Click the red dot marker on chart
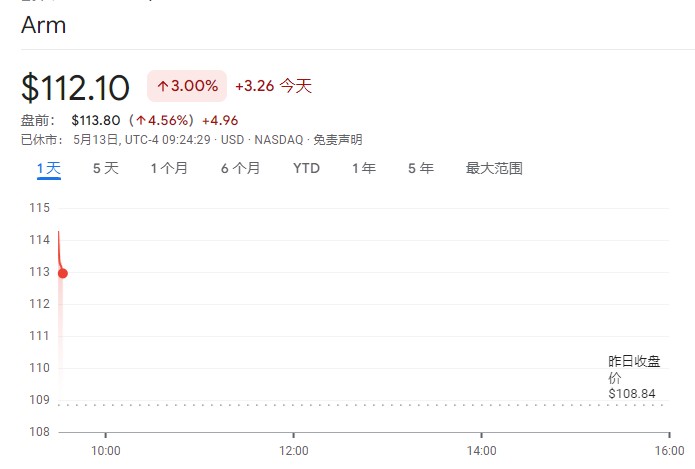This screenshot has height=469, width=695. coord(62,273)
